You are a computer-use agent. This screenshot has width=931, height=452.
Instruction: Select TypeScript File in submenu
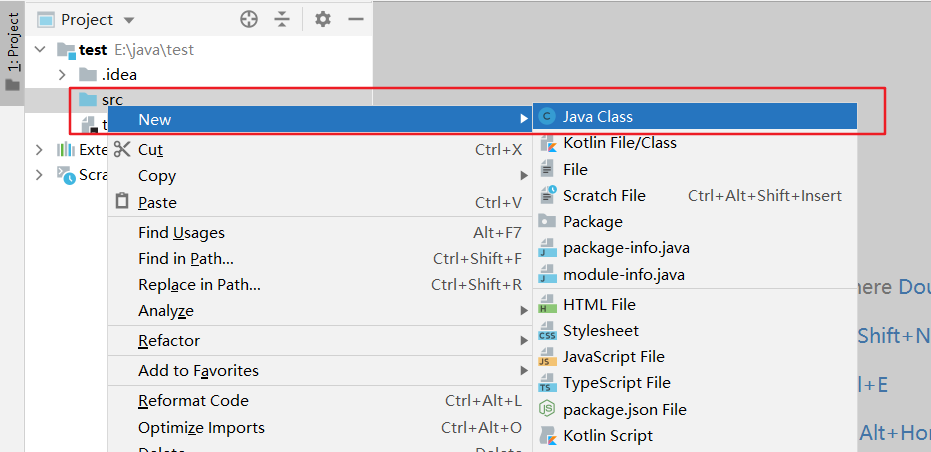695,383
